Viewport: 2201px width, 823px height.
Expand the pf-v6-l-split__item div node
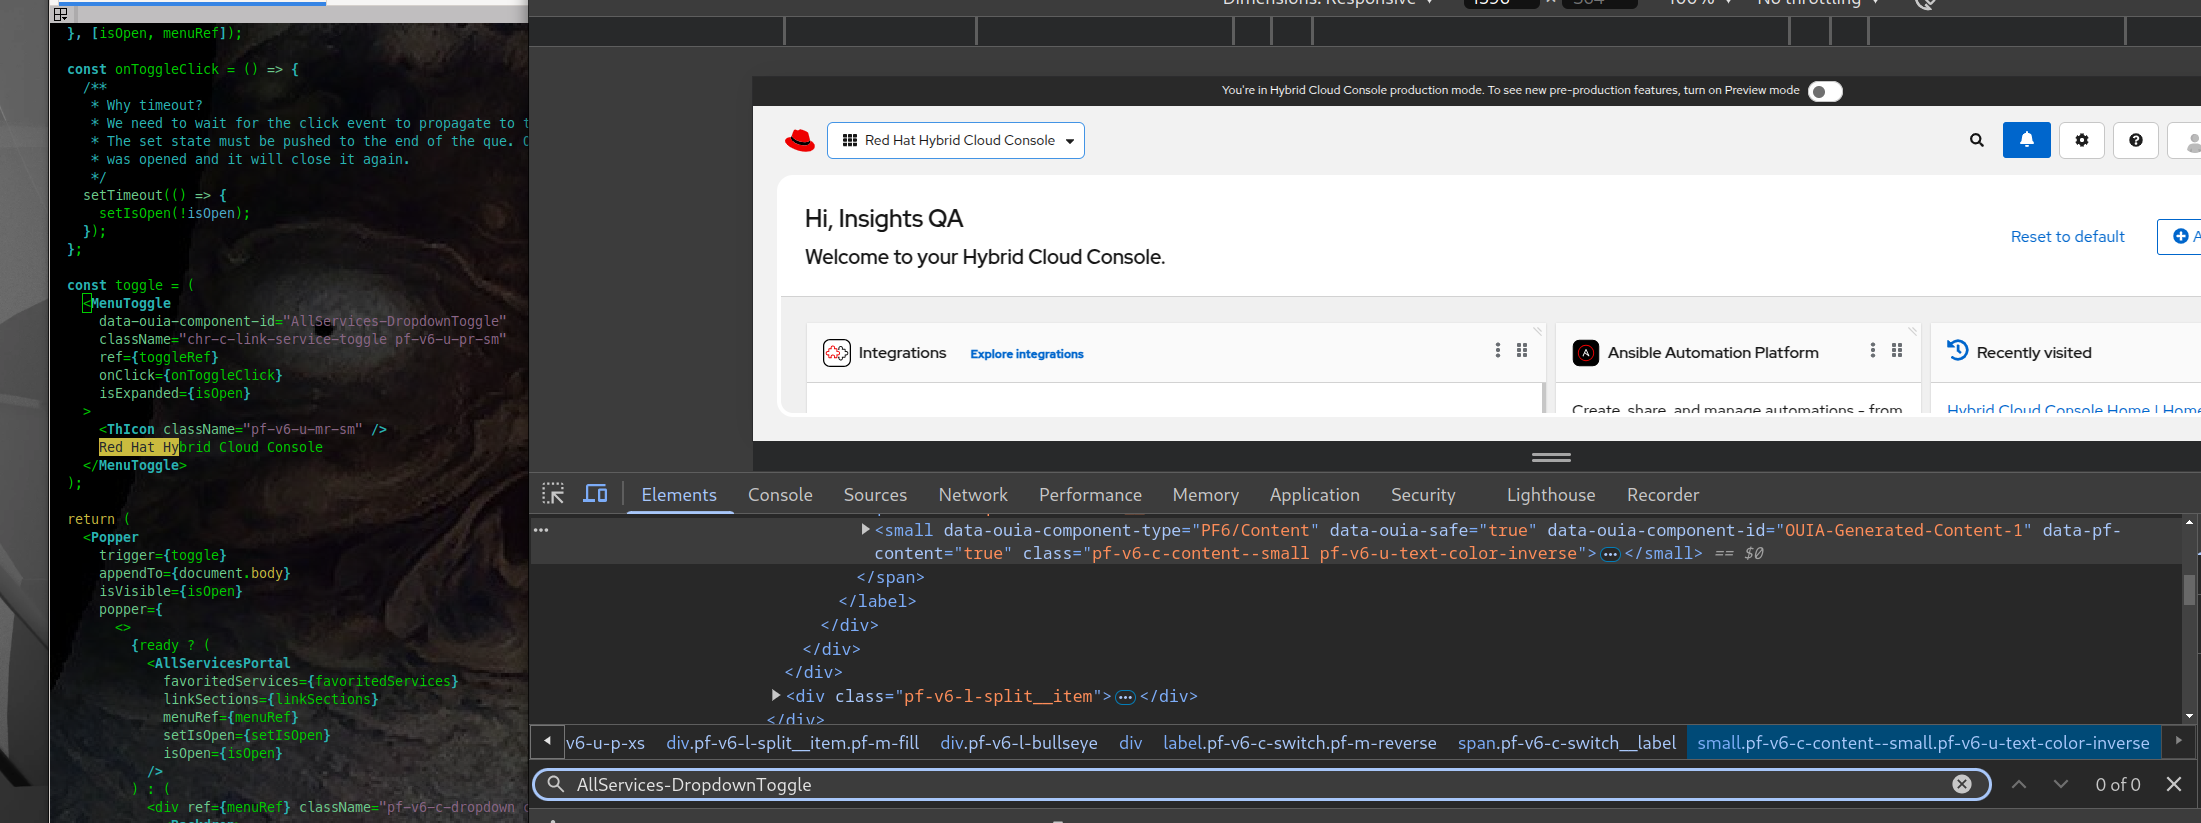776,695
